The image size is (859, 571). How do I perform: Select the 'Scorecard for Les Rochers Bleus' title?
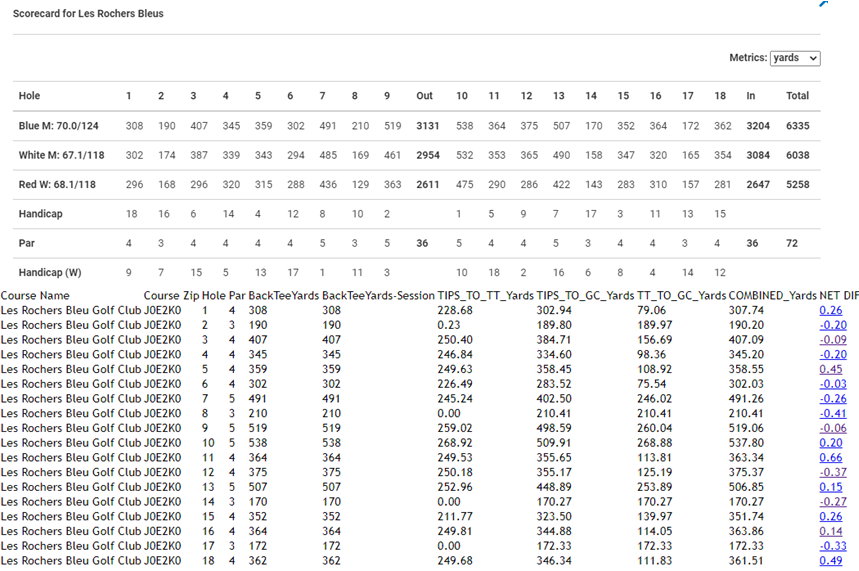click(x=88, y=14)
